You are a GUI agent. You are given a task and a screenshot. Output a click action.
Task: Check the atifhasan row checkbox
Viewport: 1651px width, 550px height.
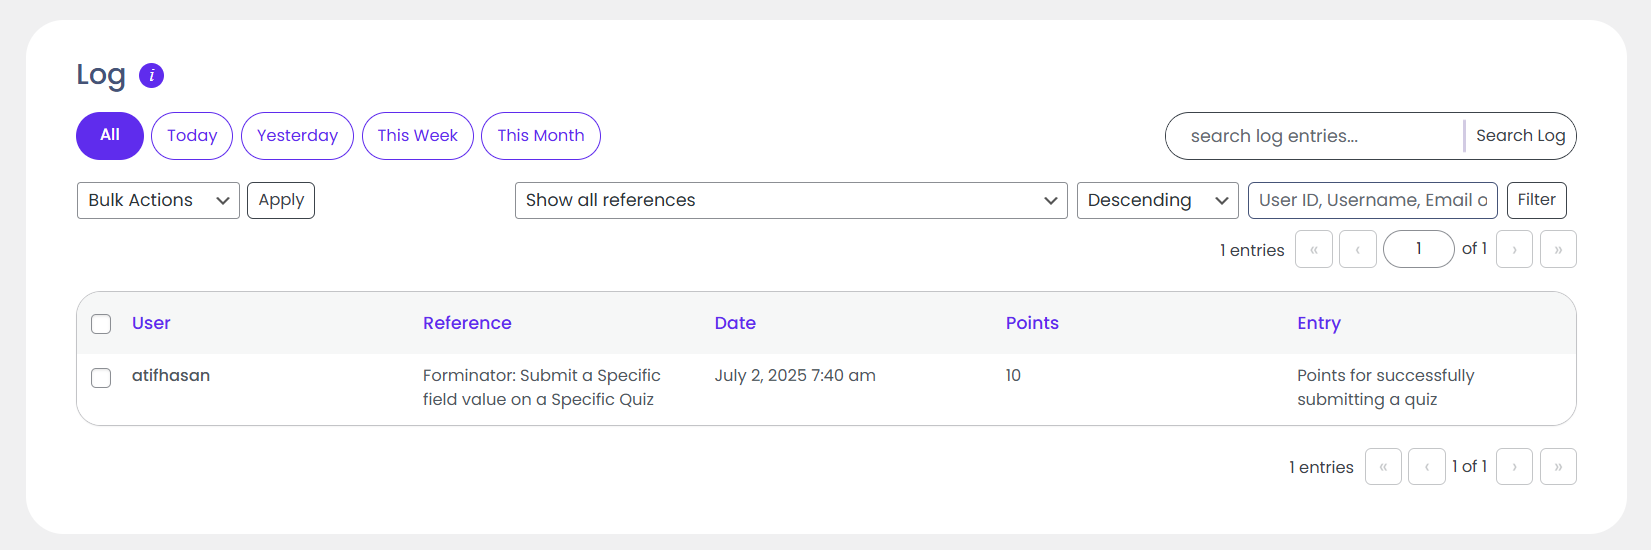point(101,378)
